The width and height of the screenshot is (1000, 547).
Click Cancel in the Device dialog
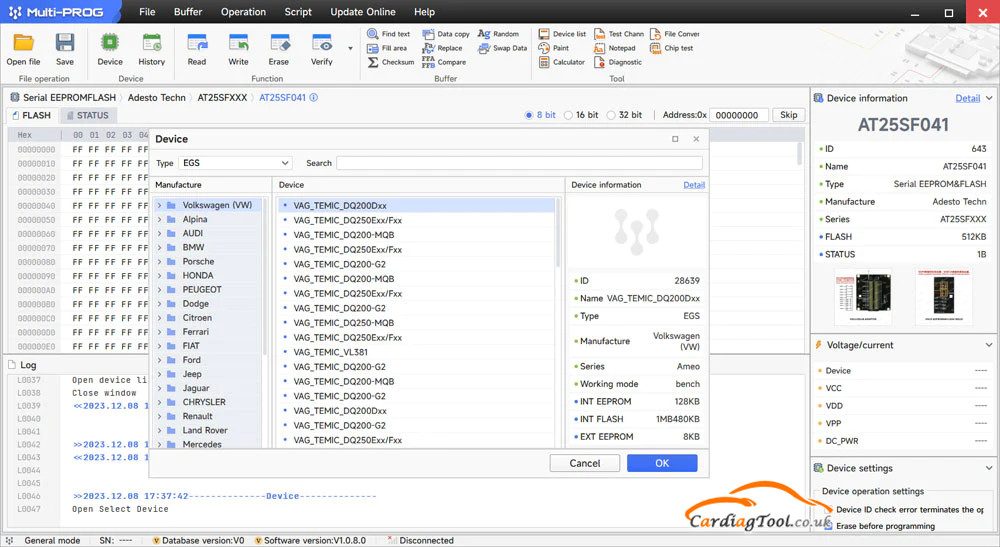585,463
